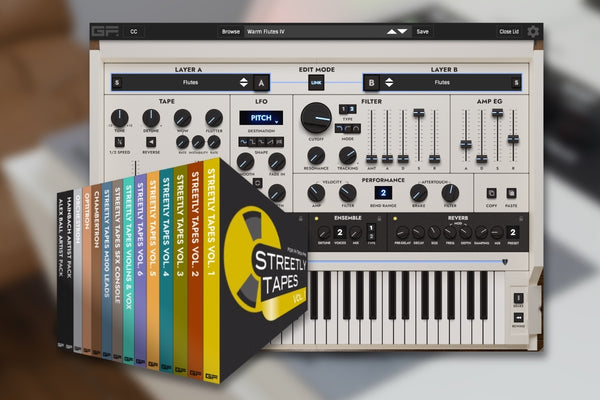Click the Layer B solo S button
This screenshot has width=600, height=400.
(x=517, y=82)
